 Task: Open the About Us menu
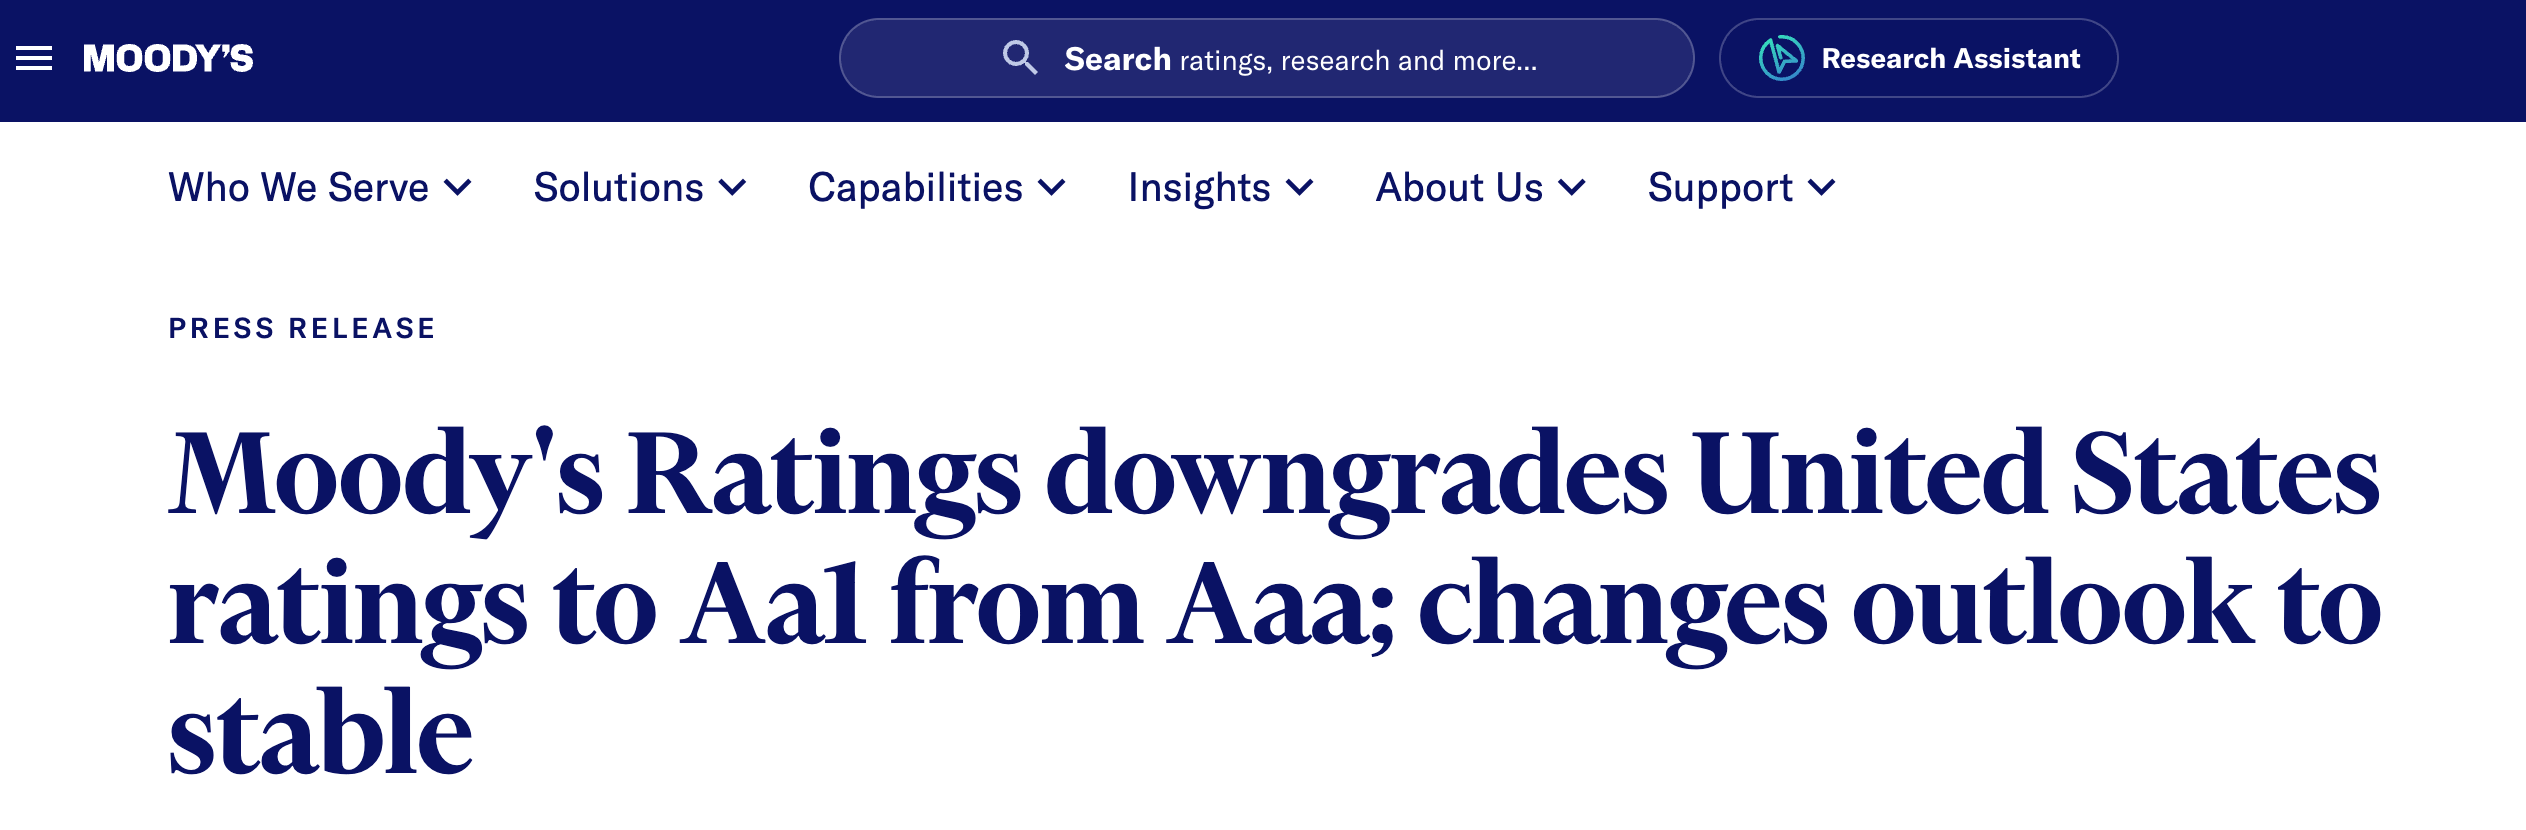[x=1459, y=188]
